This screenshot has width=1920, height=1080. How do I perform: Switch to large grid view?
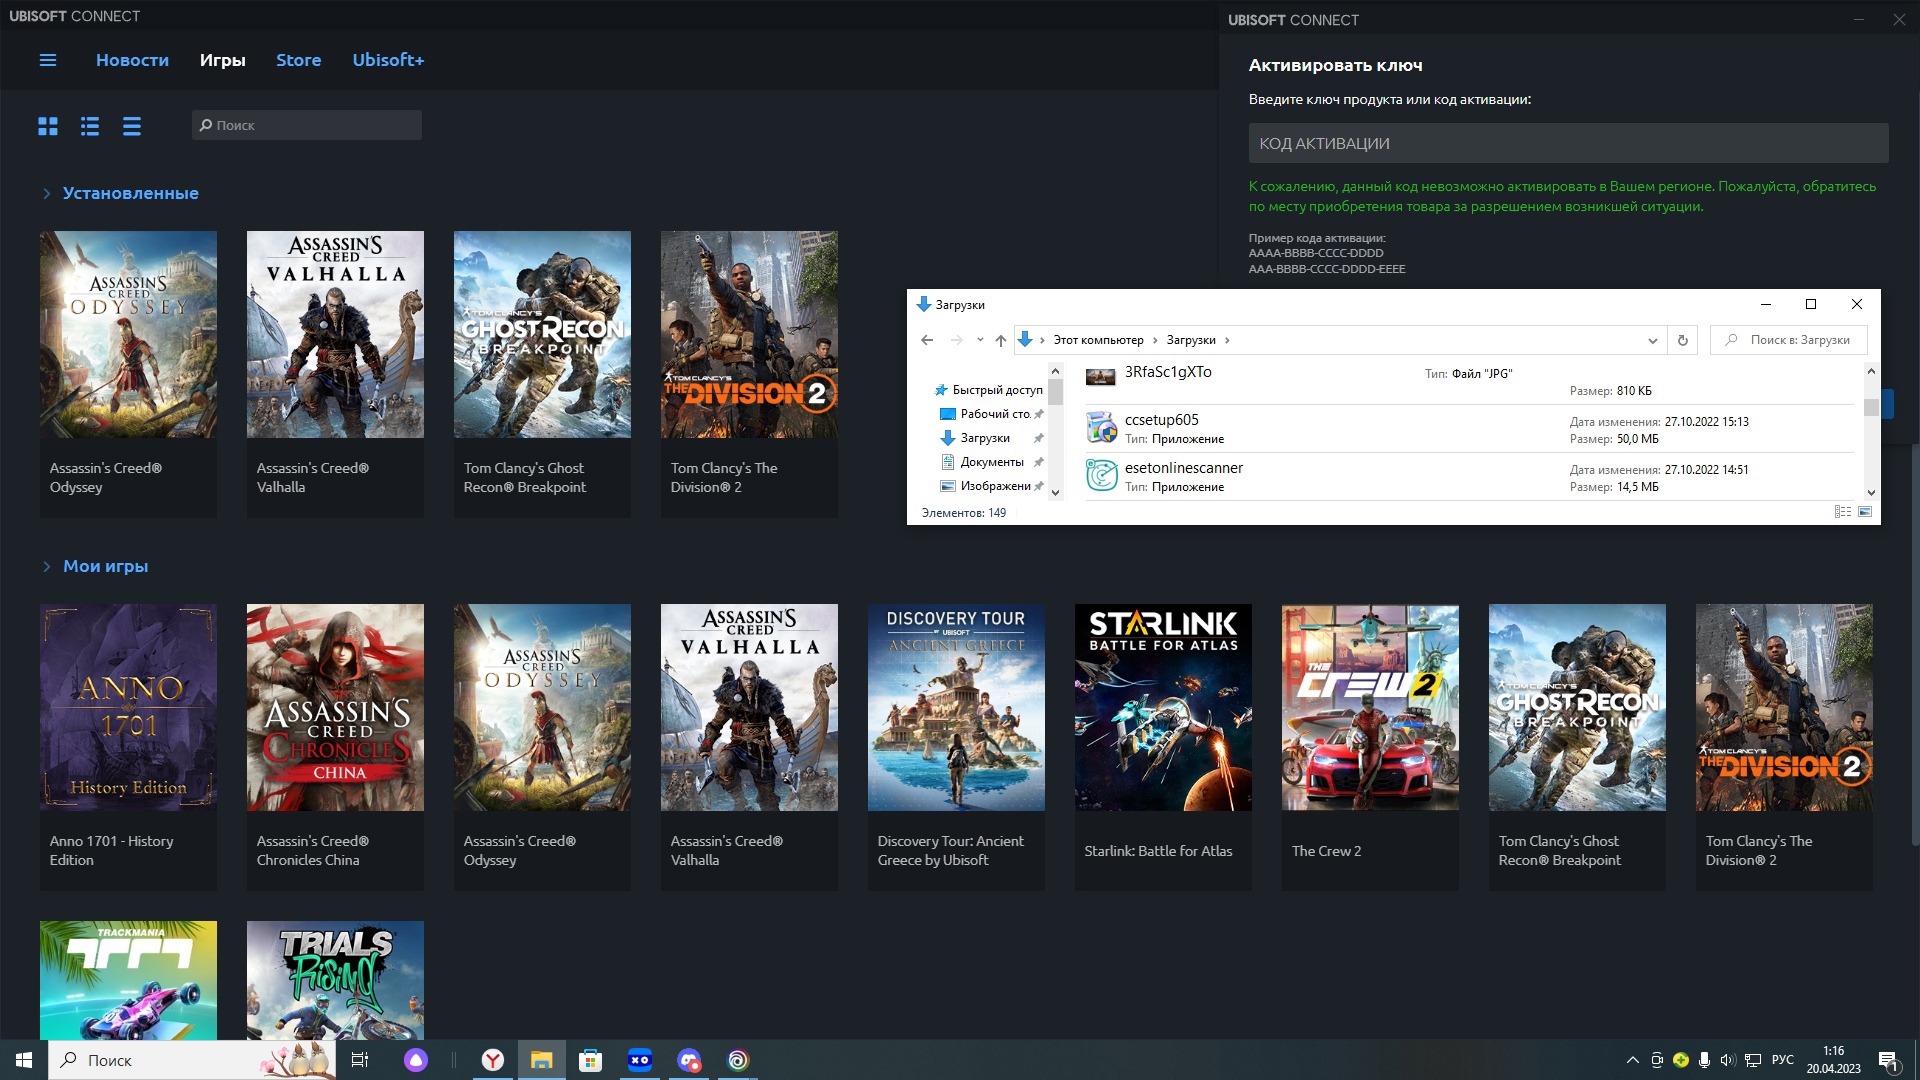pos(48,126)
